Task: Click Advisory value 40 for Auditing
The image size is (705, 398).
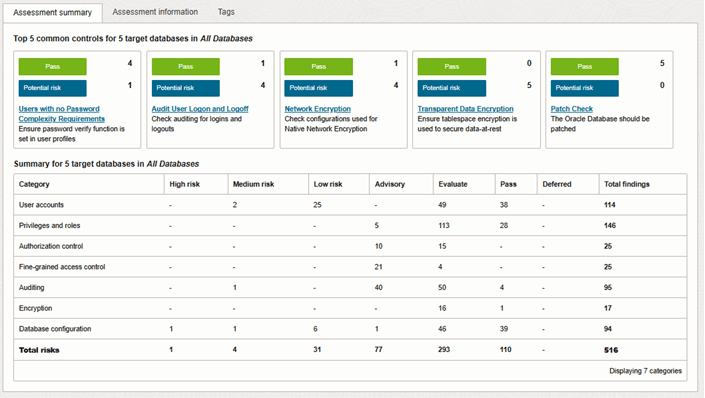Action: (379, 287)
